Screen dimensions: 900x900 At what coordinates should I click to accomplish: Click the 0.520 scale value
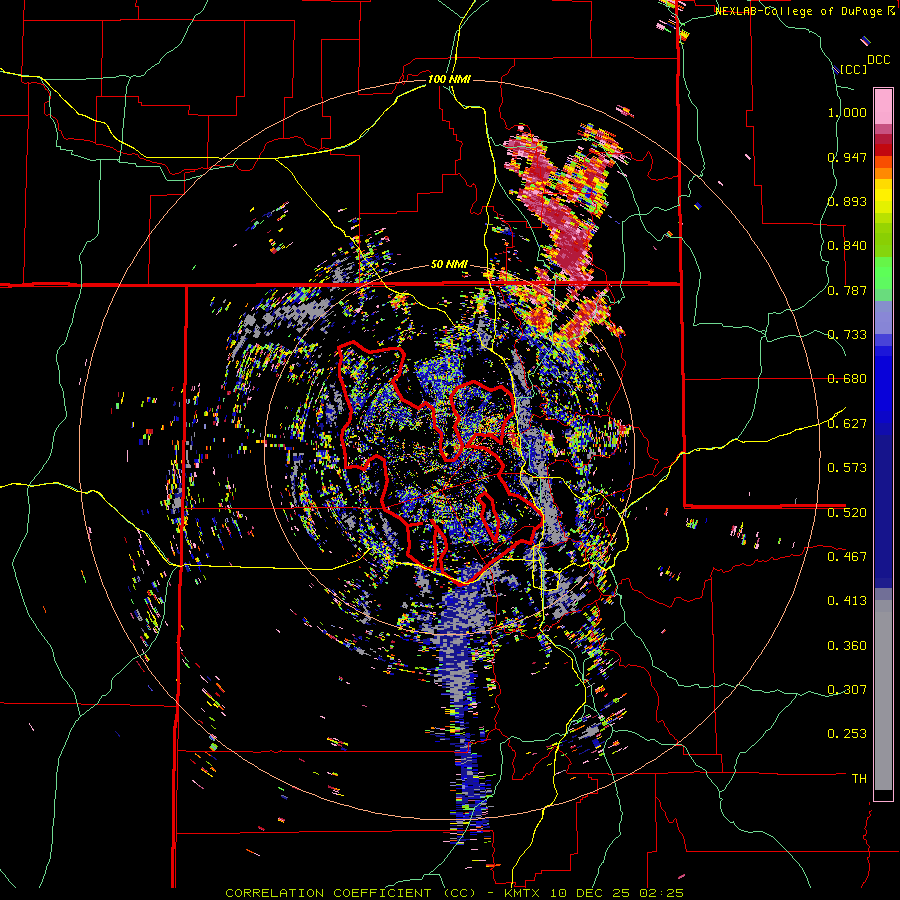point(847,513)
